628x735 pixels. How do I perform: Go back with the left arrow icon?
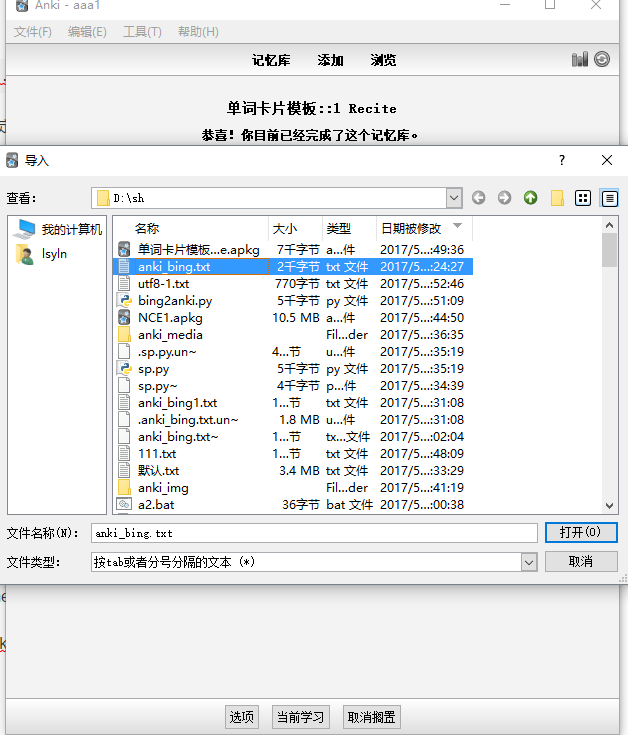click(x=478, y=198)
